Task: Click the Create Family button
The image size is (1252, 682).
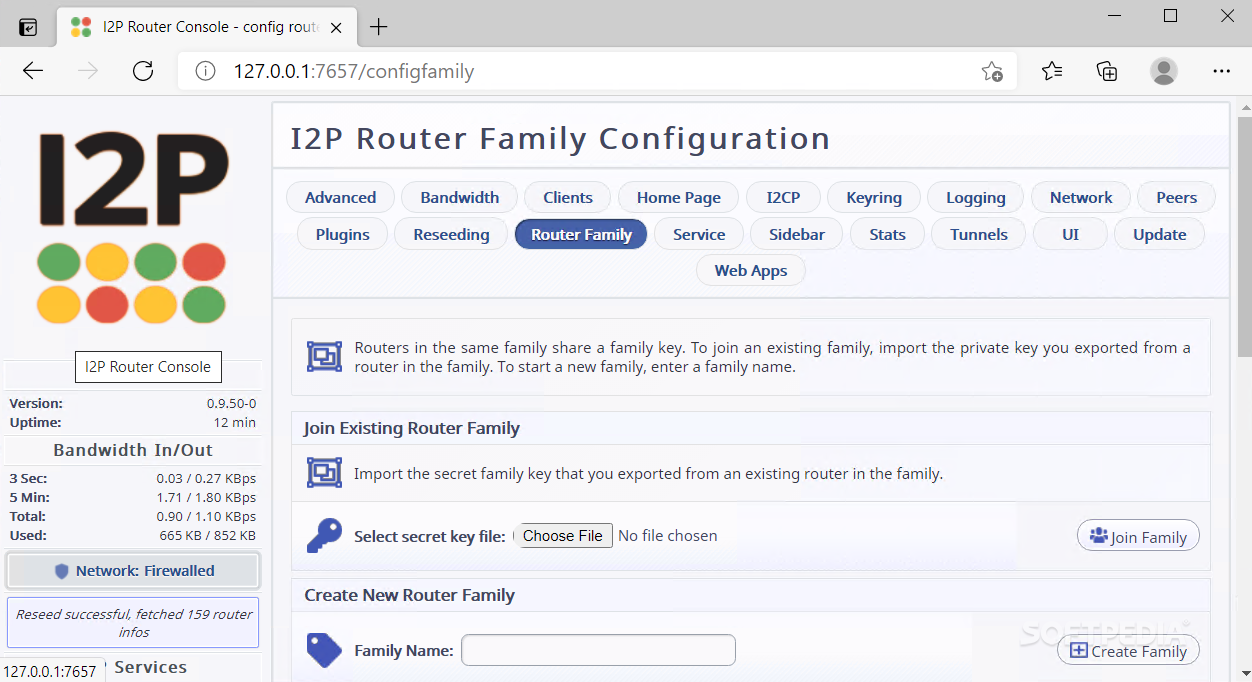Action: click(x=1128, y=651)
